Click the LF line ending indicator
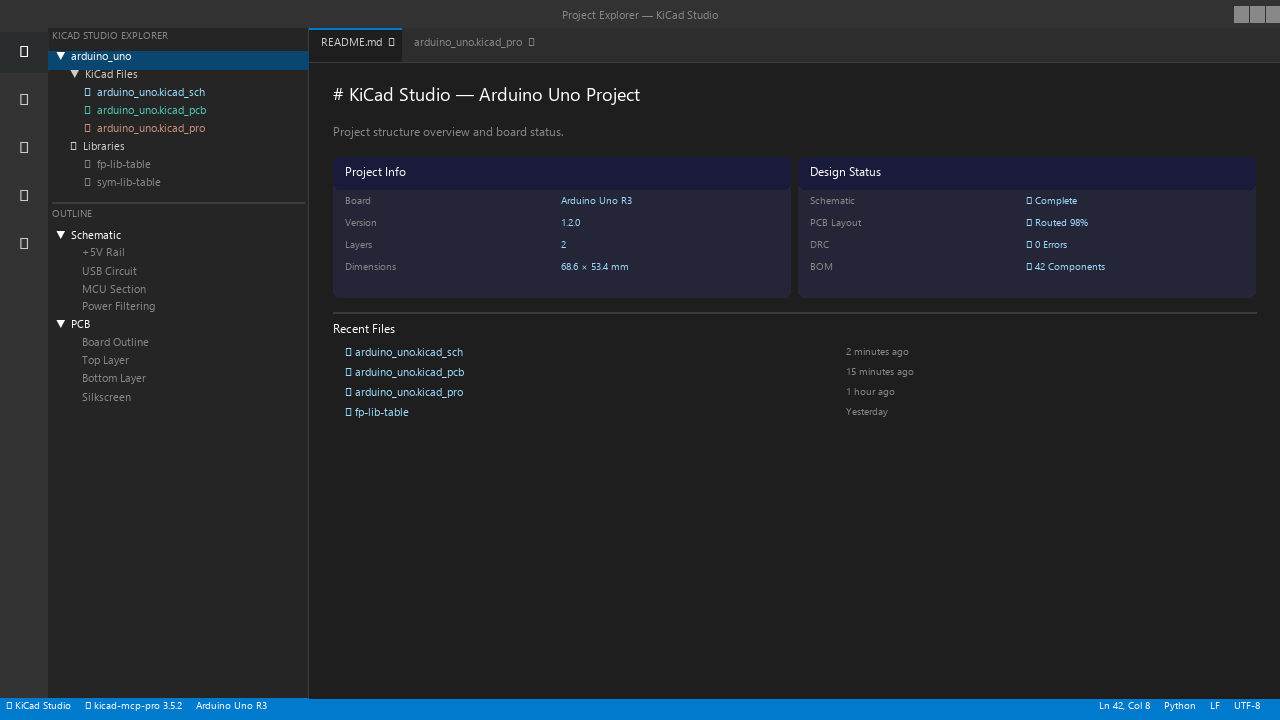This screenshot has width=1280, height=720. coord(1215,706)
